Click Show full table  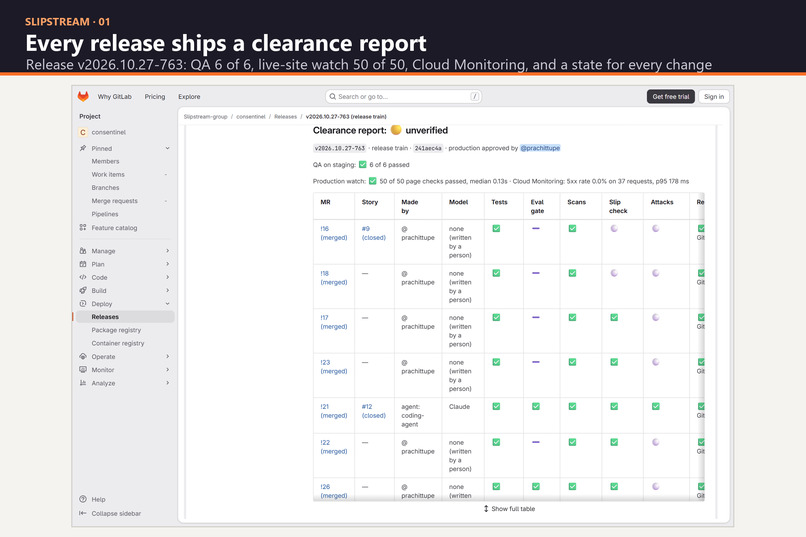pos(509,509)
